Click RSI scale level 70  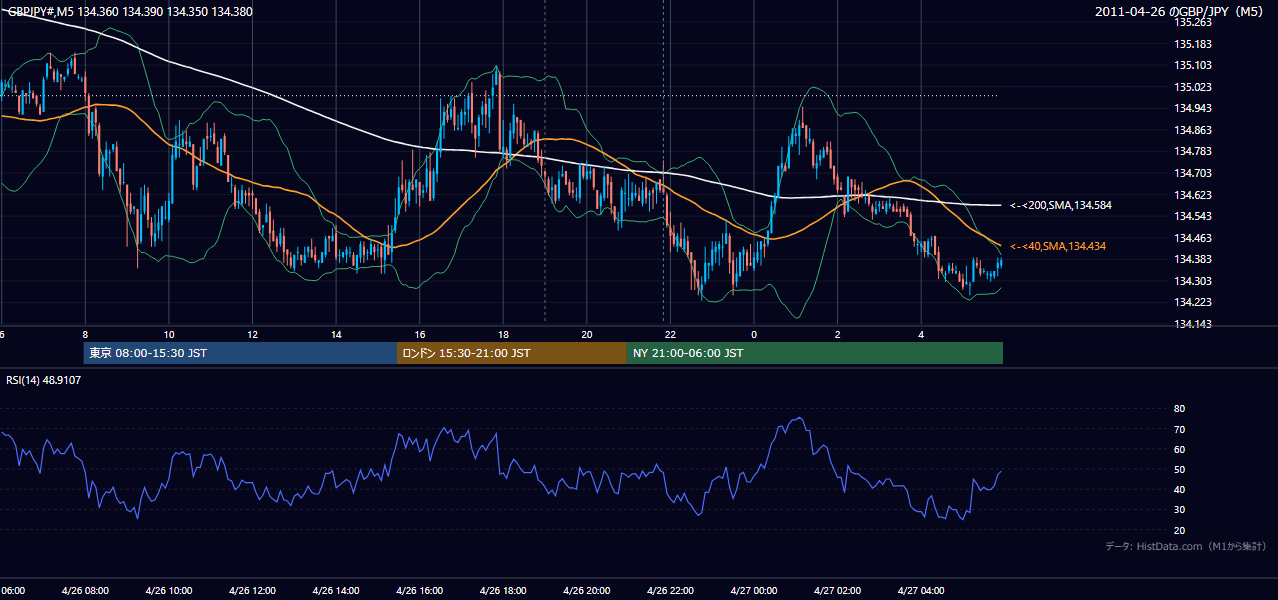point(1179,429)
